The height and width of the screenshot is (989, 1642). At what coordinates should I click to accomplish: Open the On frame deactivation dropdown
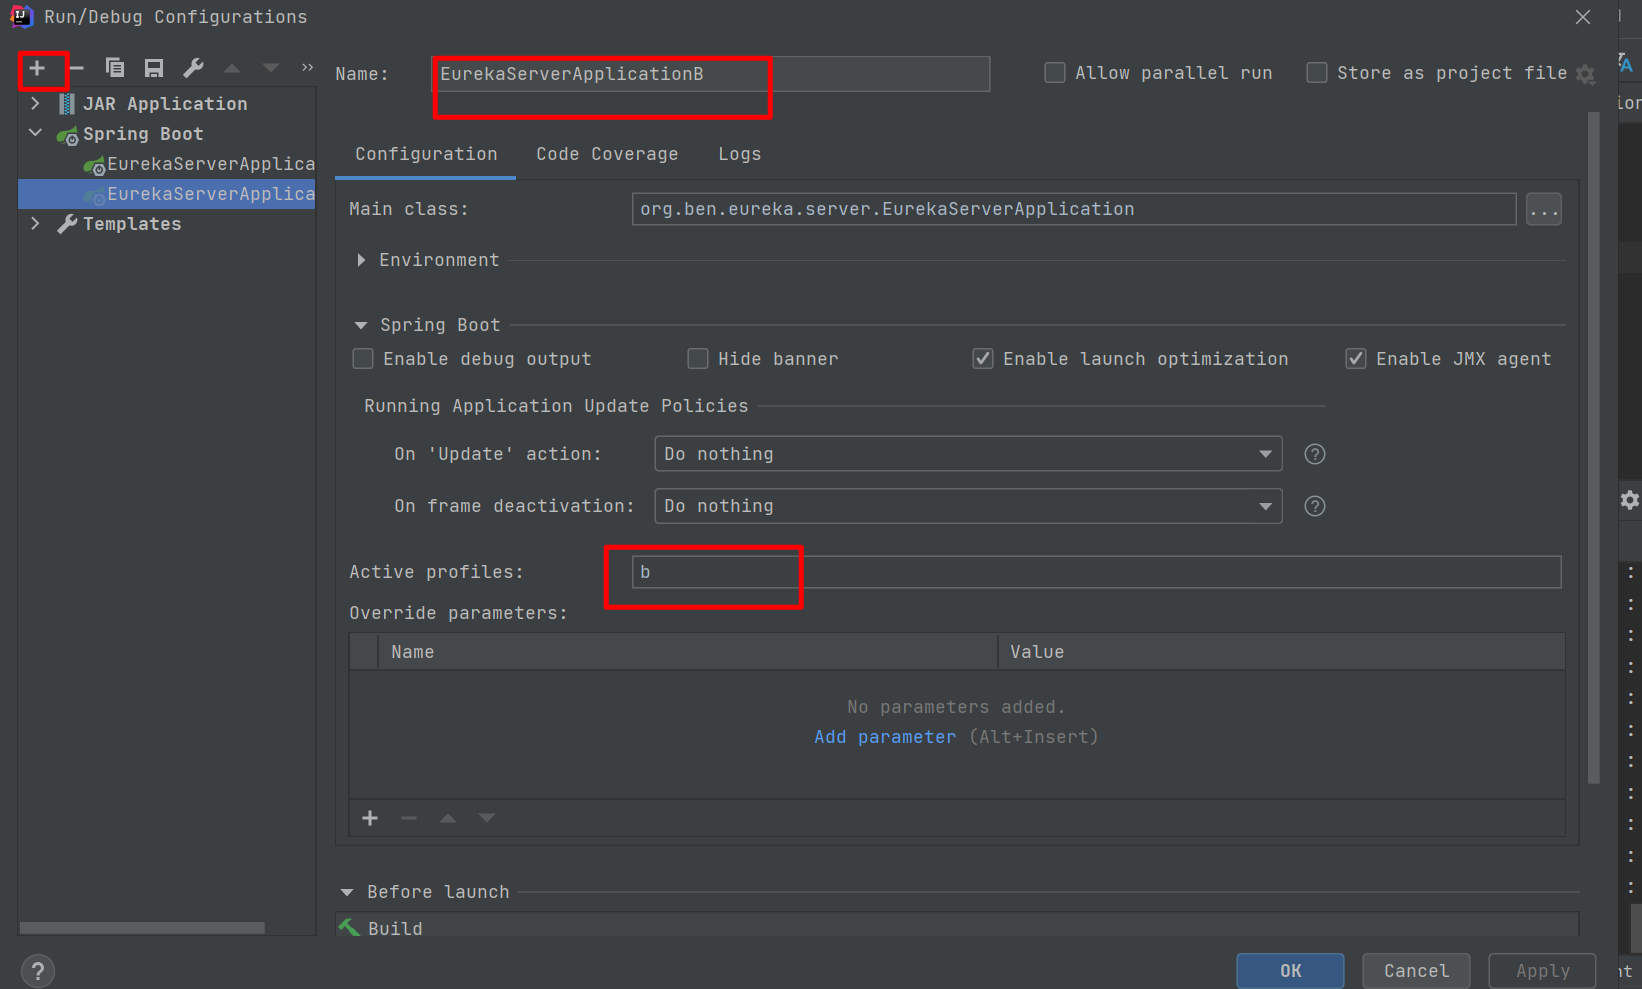point(968,506)
